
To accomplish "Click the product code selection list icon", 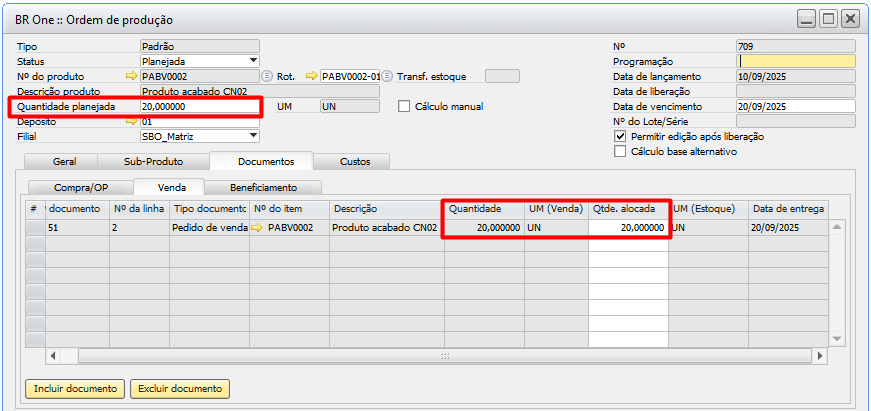I will click(267, 76).
